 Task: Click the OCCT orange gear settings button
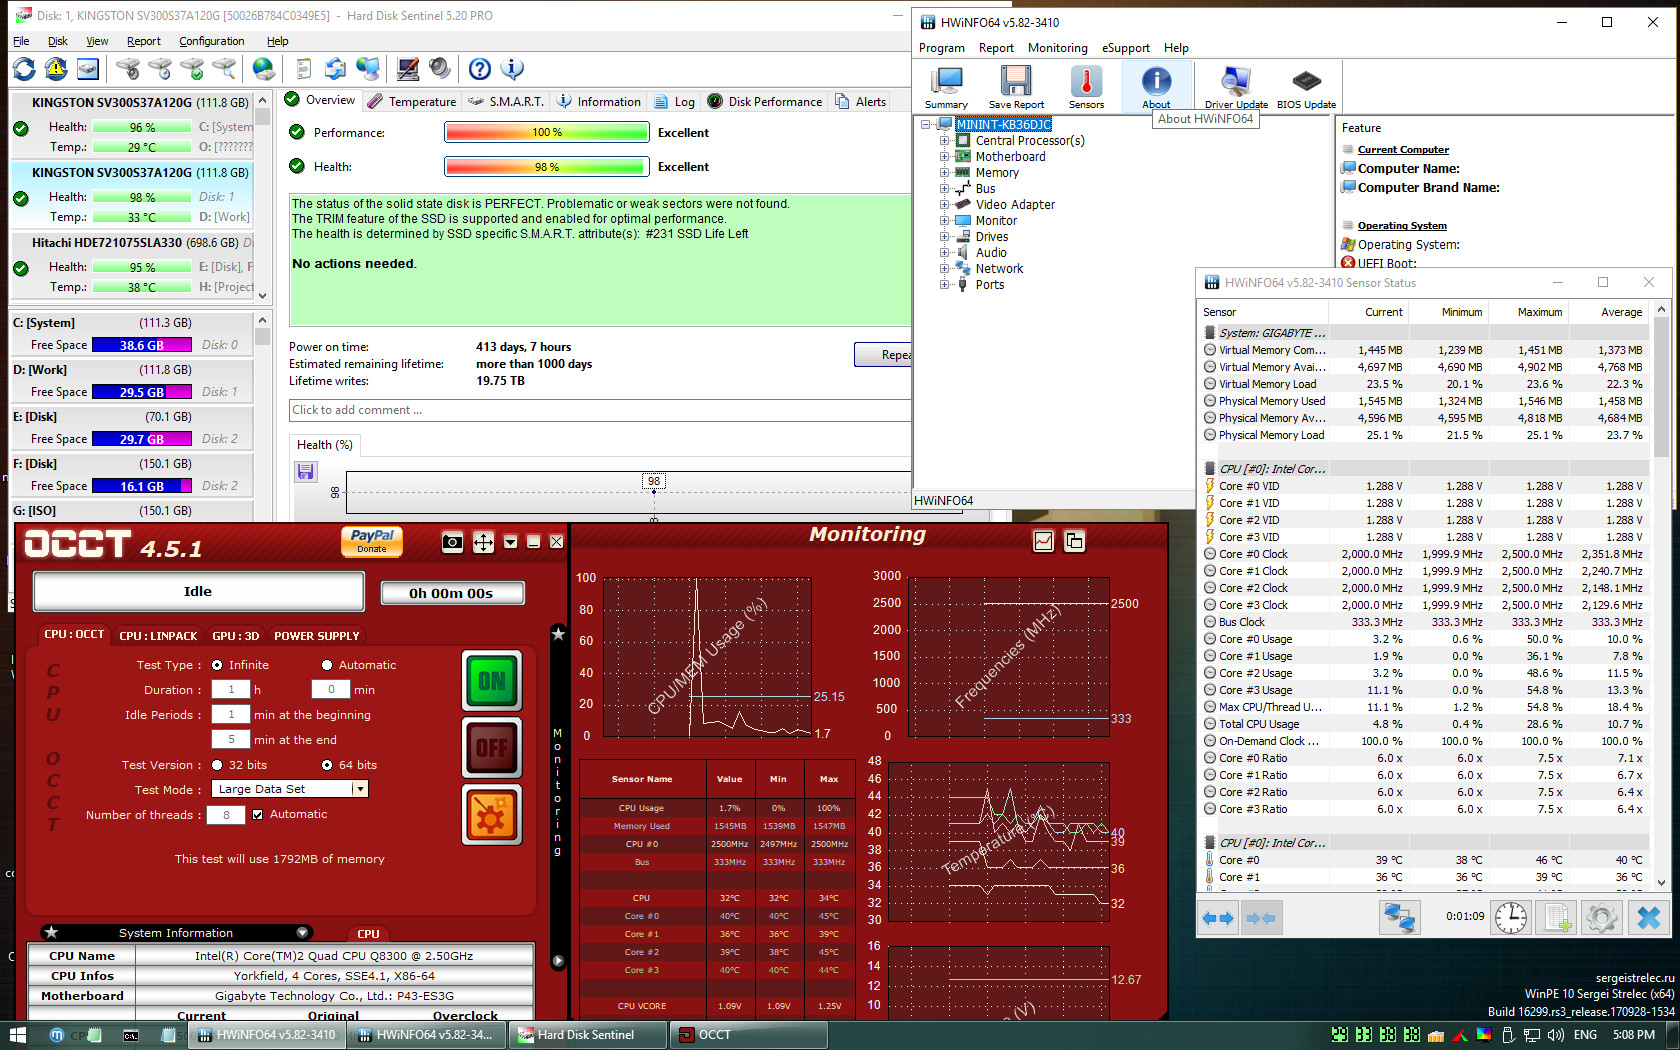pos(492,815)
